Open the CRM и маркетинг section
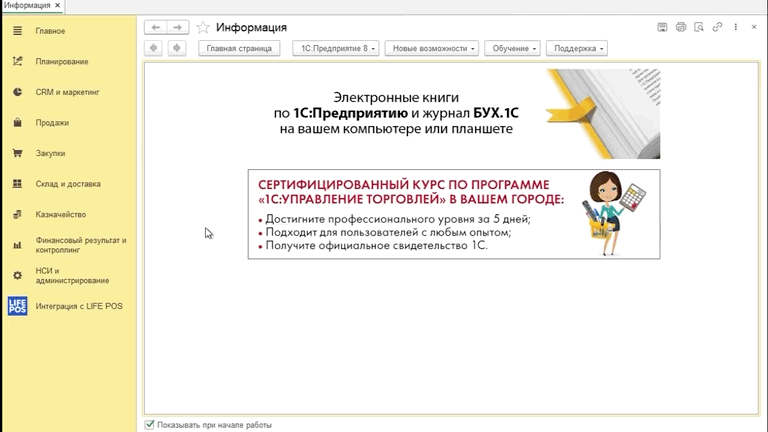Screen dimensions: 768x432 69,92
